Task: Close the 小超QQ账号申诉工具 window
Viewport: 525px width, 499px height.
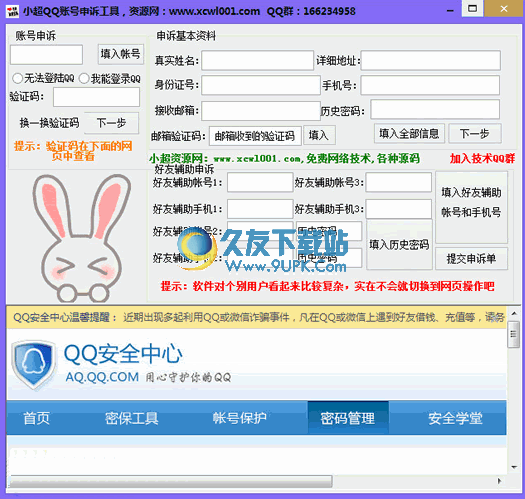Action: click(504, 9)
